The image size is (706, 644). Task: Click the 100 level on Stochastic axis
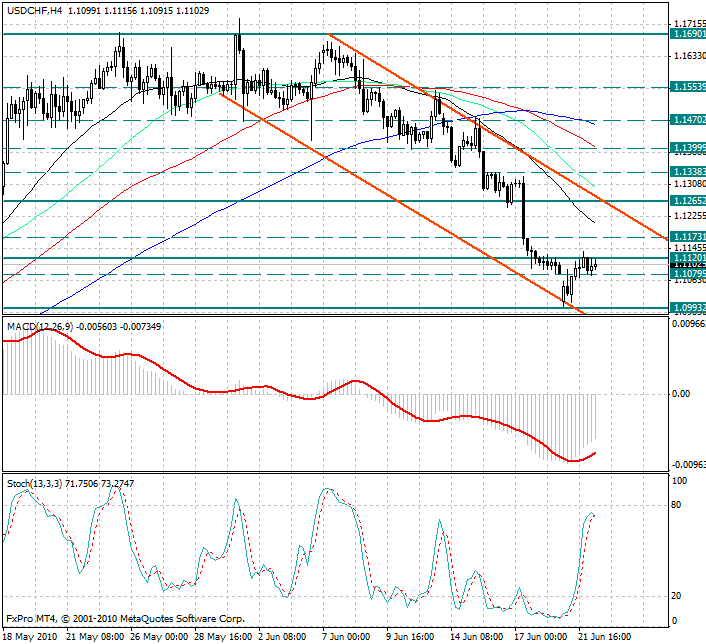679,481
